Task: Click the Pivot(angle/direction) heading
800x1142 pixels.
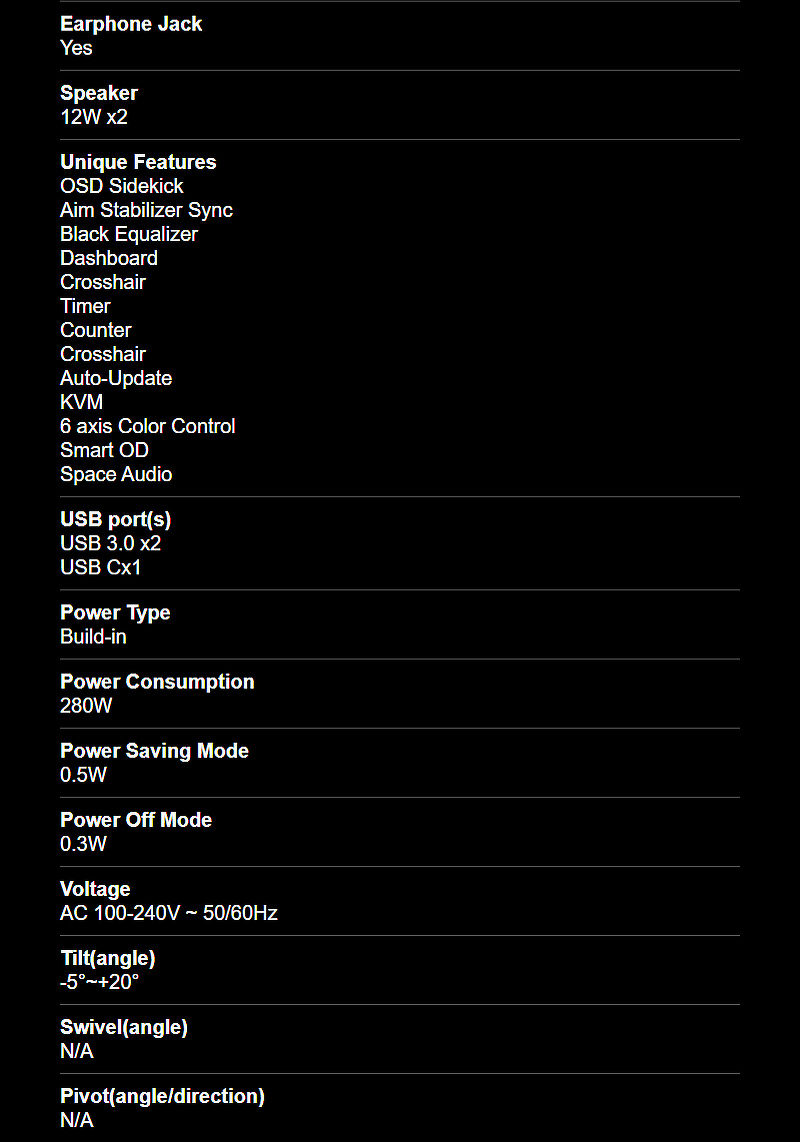Action: 162,1096
